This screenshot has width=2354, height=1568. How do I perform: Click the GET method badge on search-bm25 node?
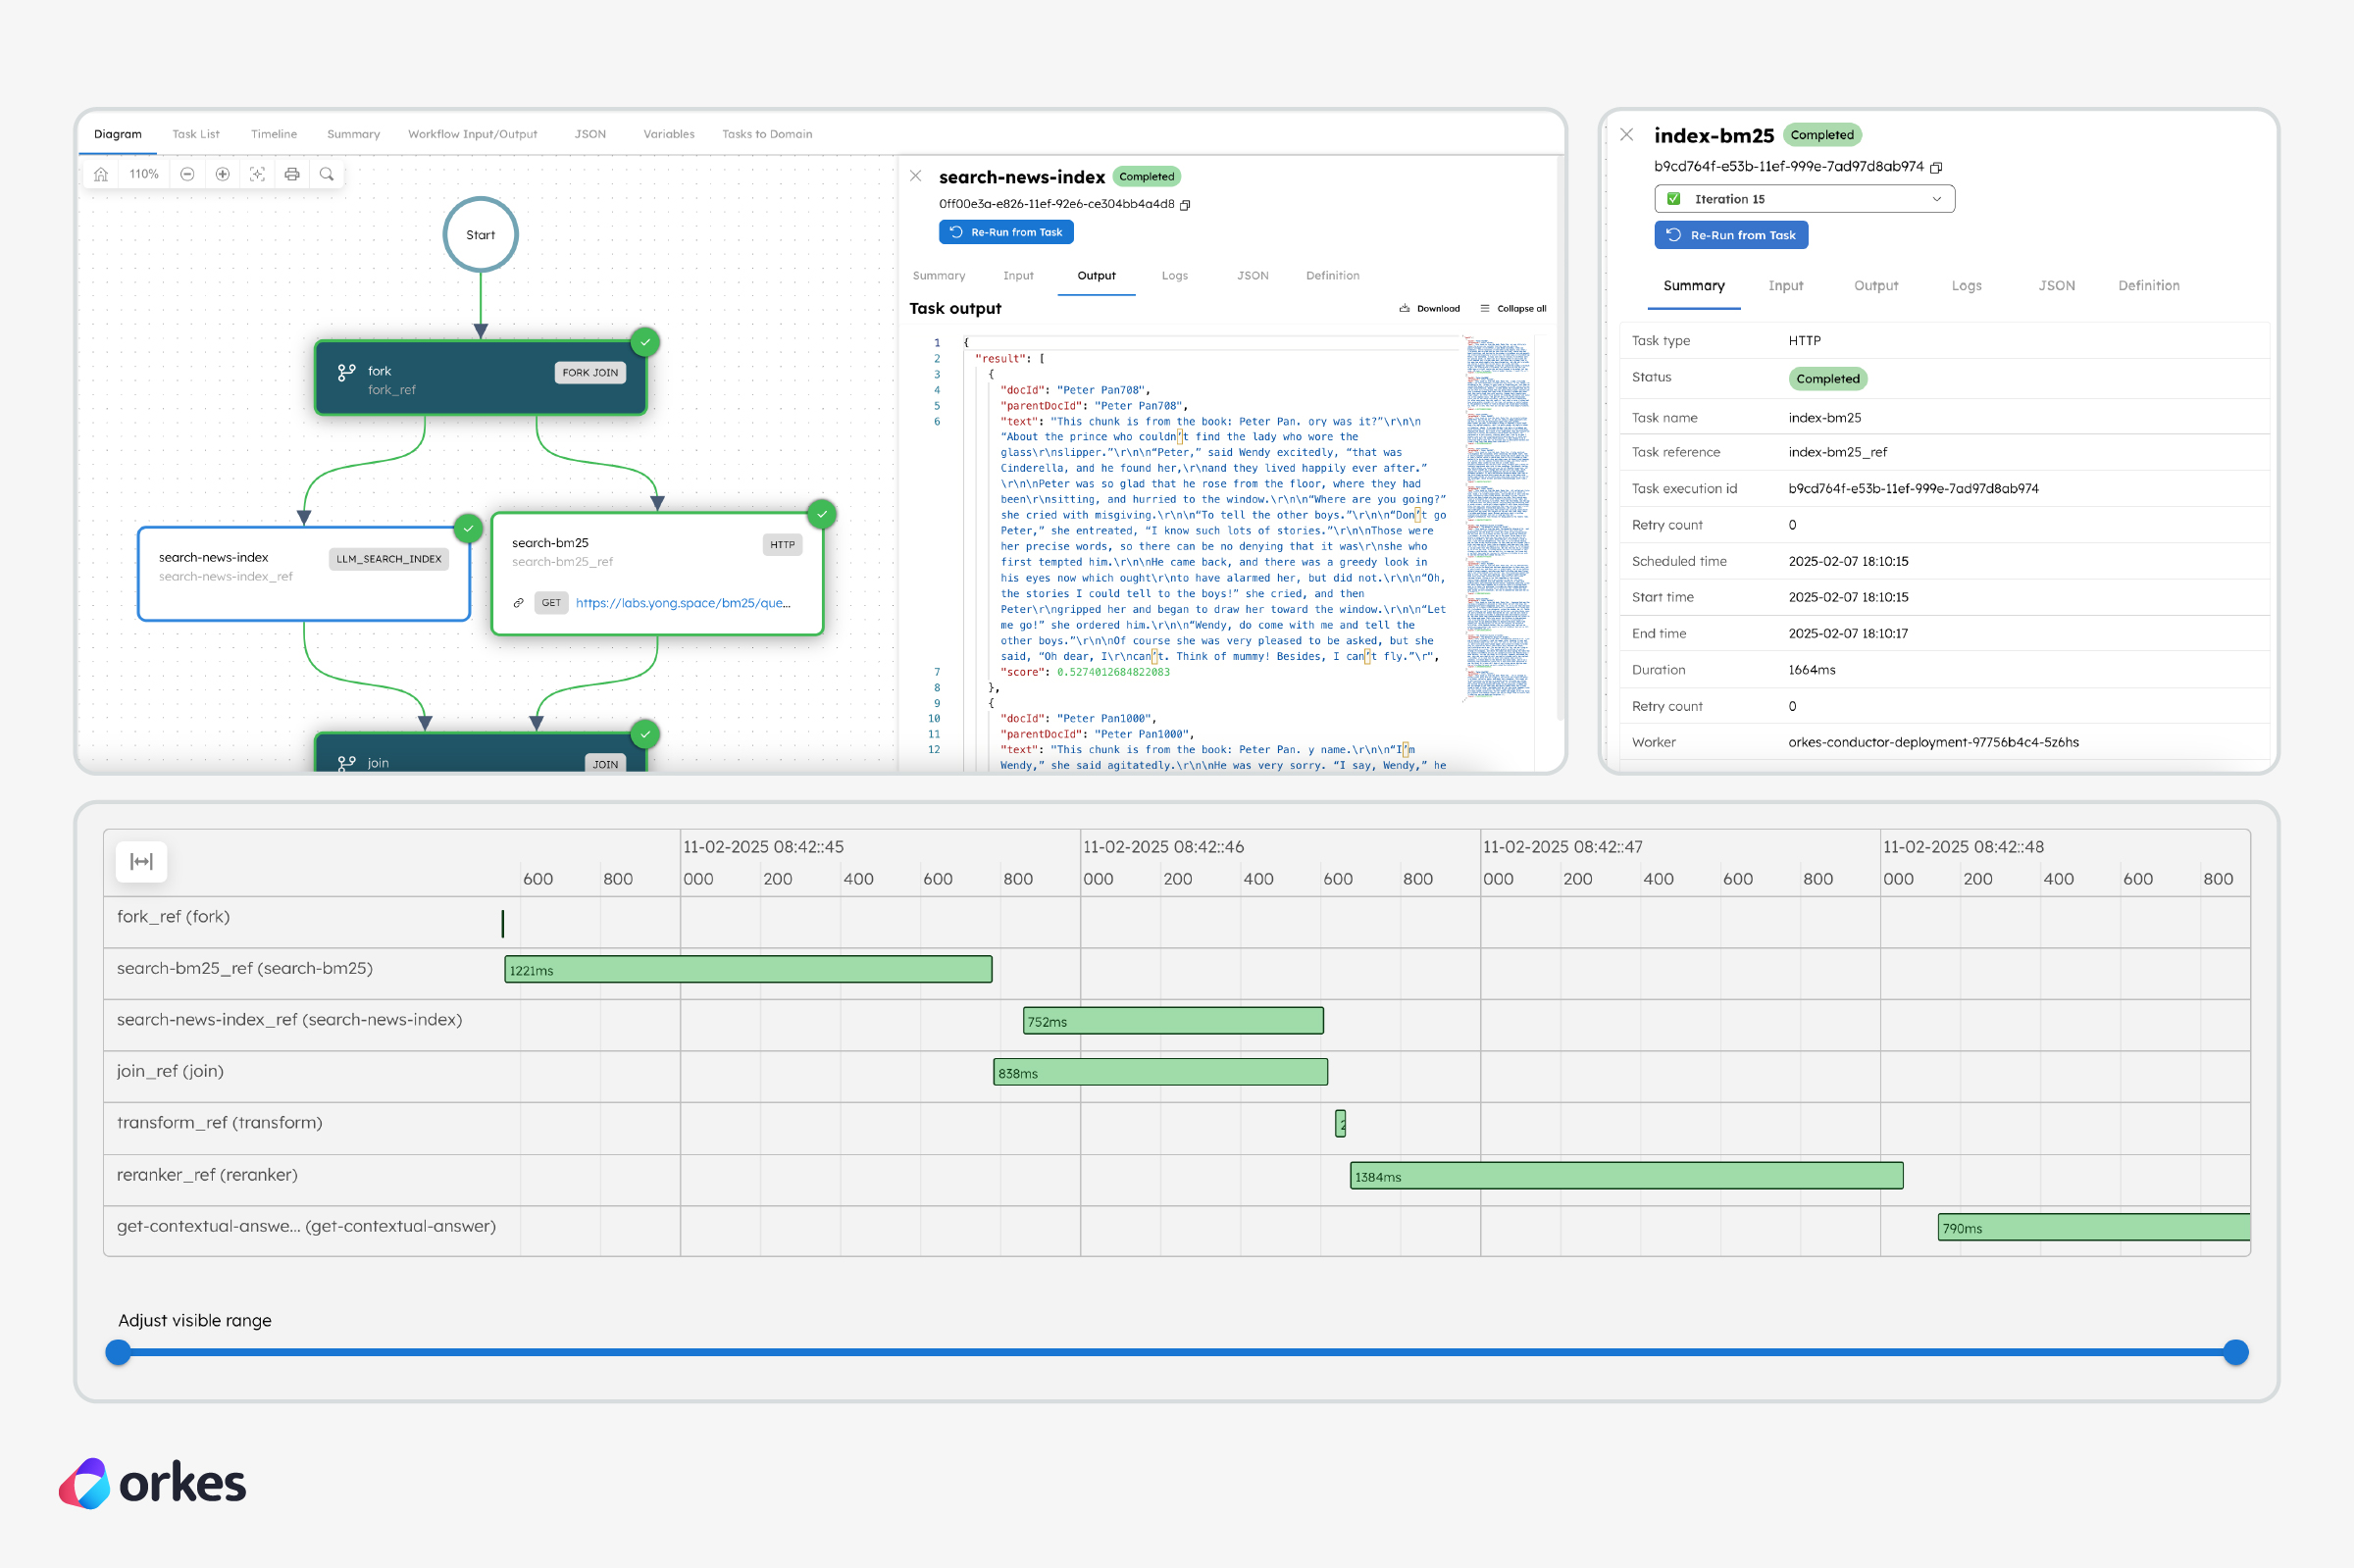(551, 603)
